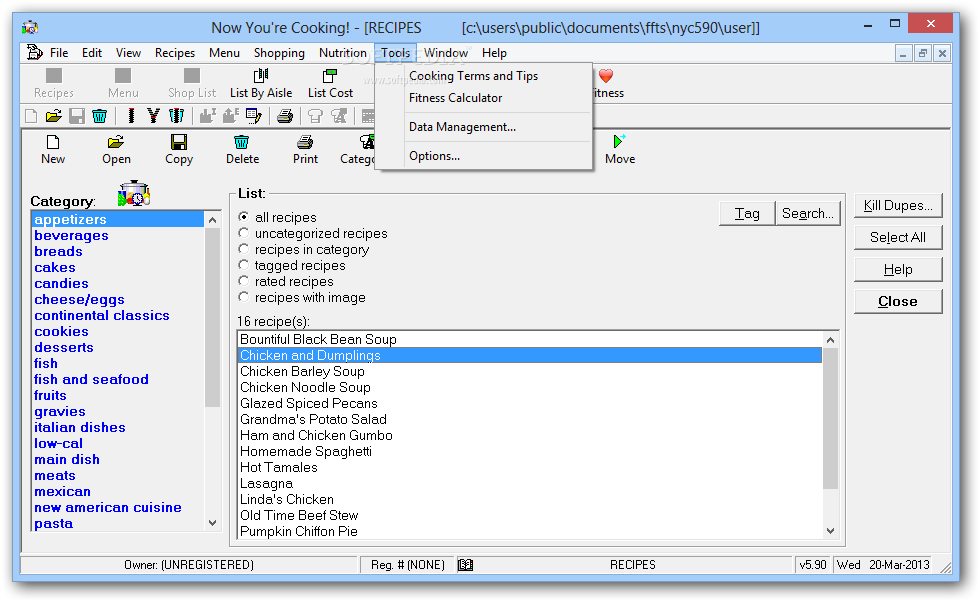
Task: Select the 'all recipes' radio button
Action: [244, 217]
